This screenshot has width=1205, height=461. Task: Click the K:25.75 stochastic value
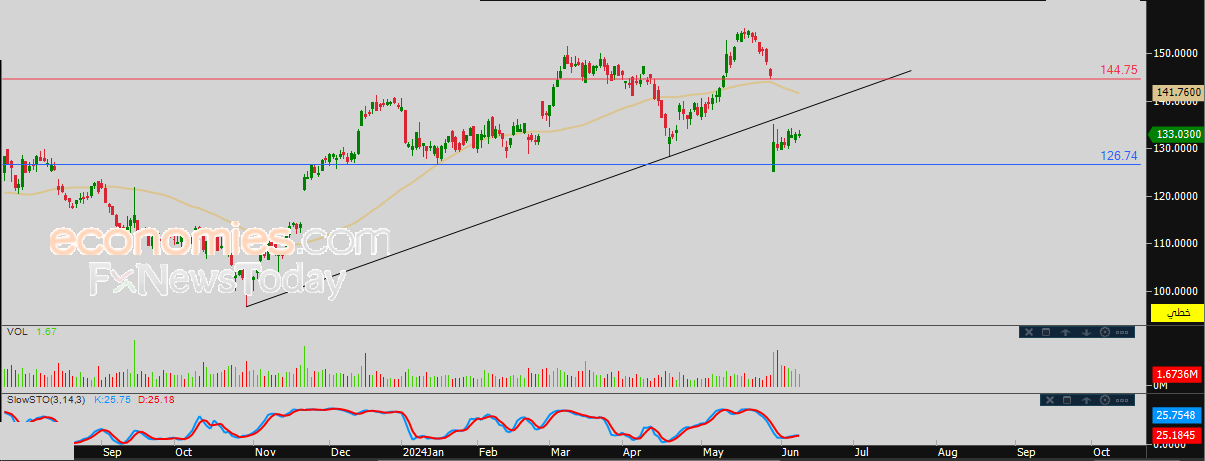(x=112, y=399)
